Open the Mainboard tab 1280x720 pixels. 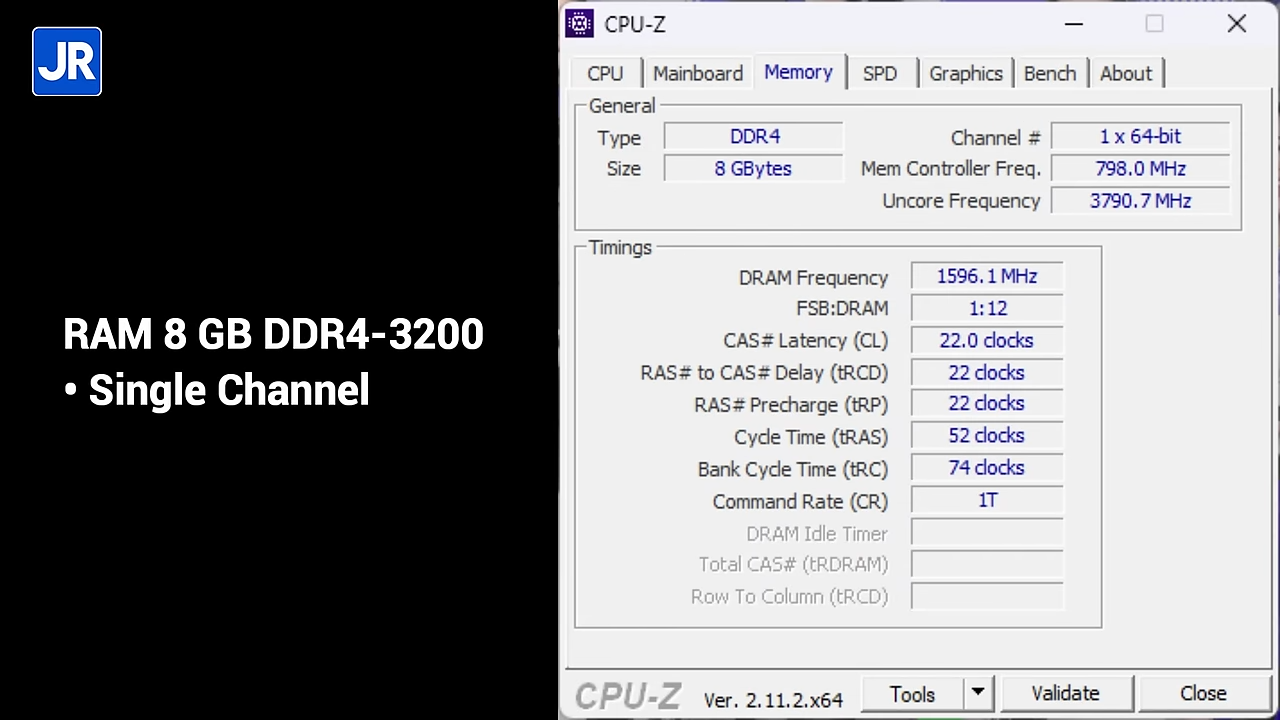(697, 74)
